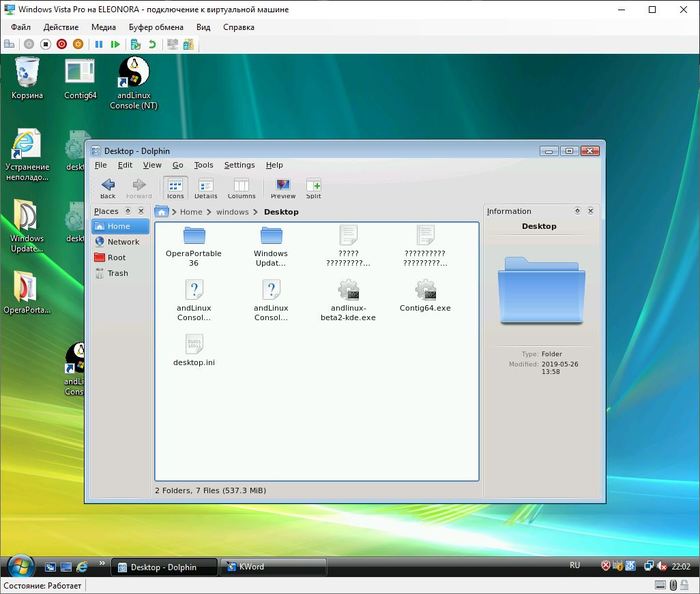Toggle Preview mode in Dolphin
The width and height of the screenshot is (700, 594).
(283, 188)
